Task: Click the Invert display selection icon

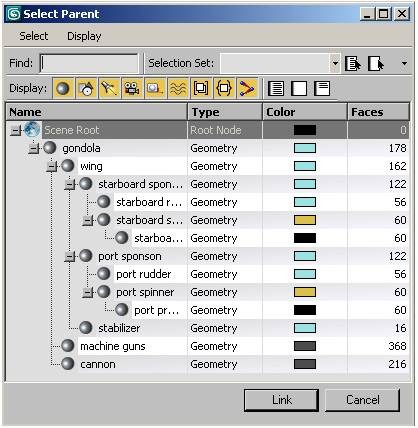Action: tap(322, 89)
